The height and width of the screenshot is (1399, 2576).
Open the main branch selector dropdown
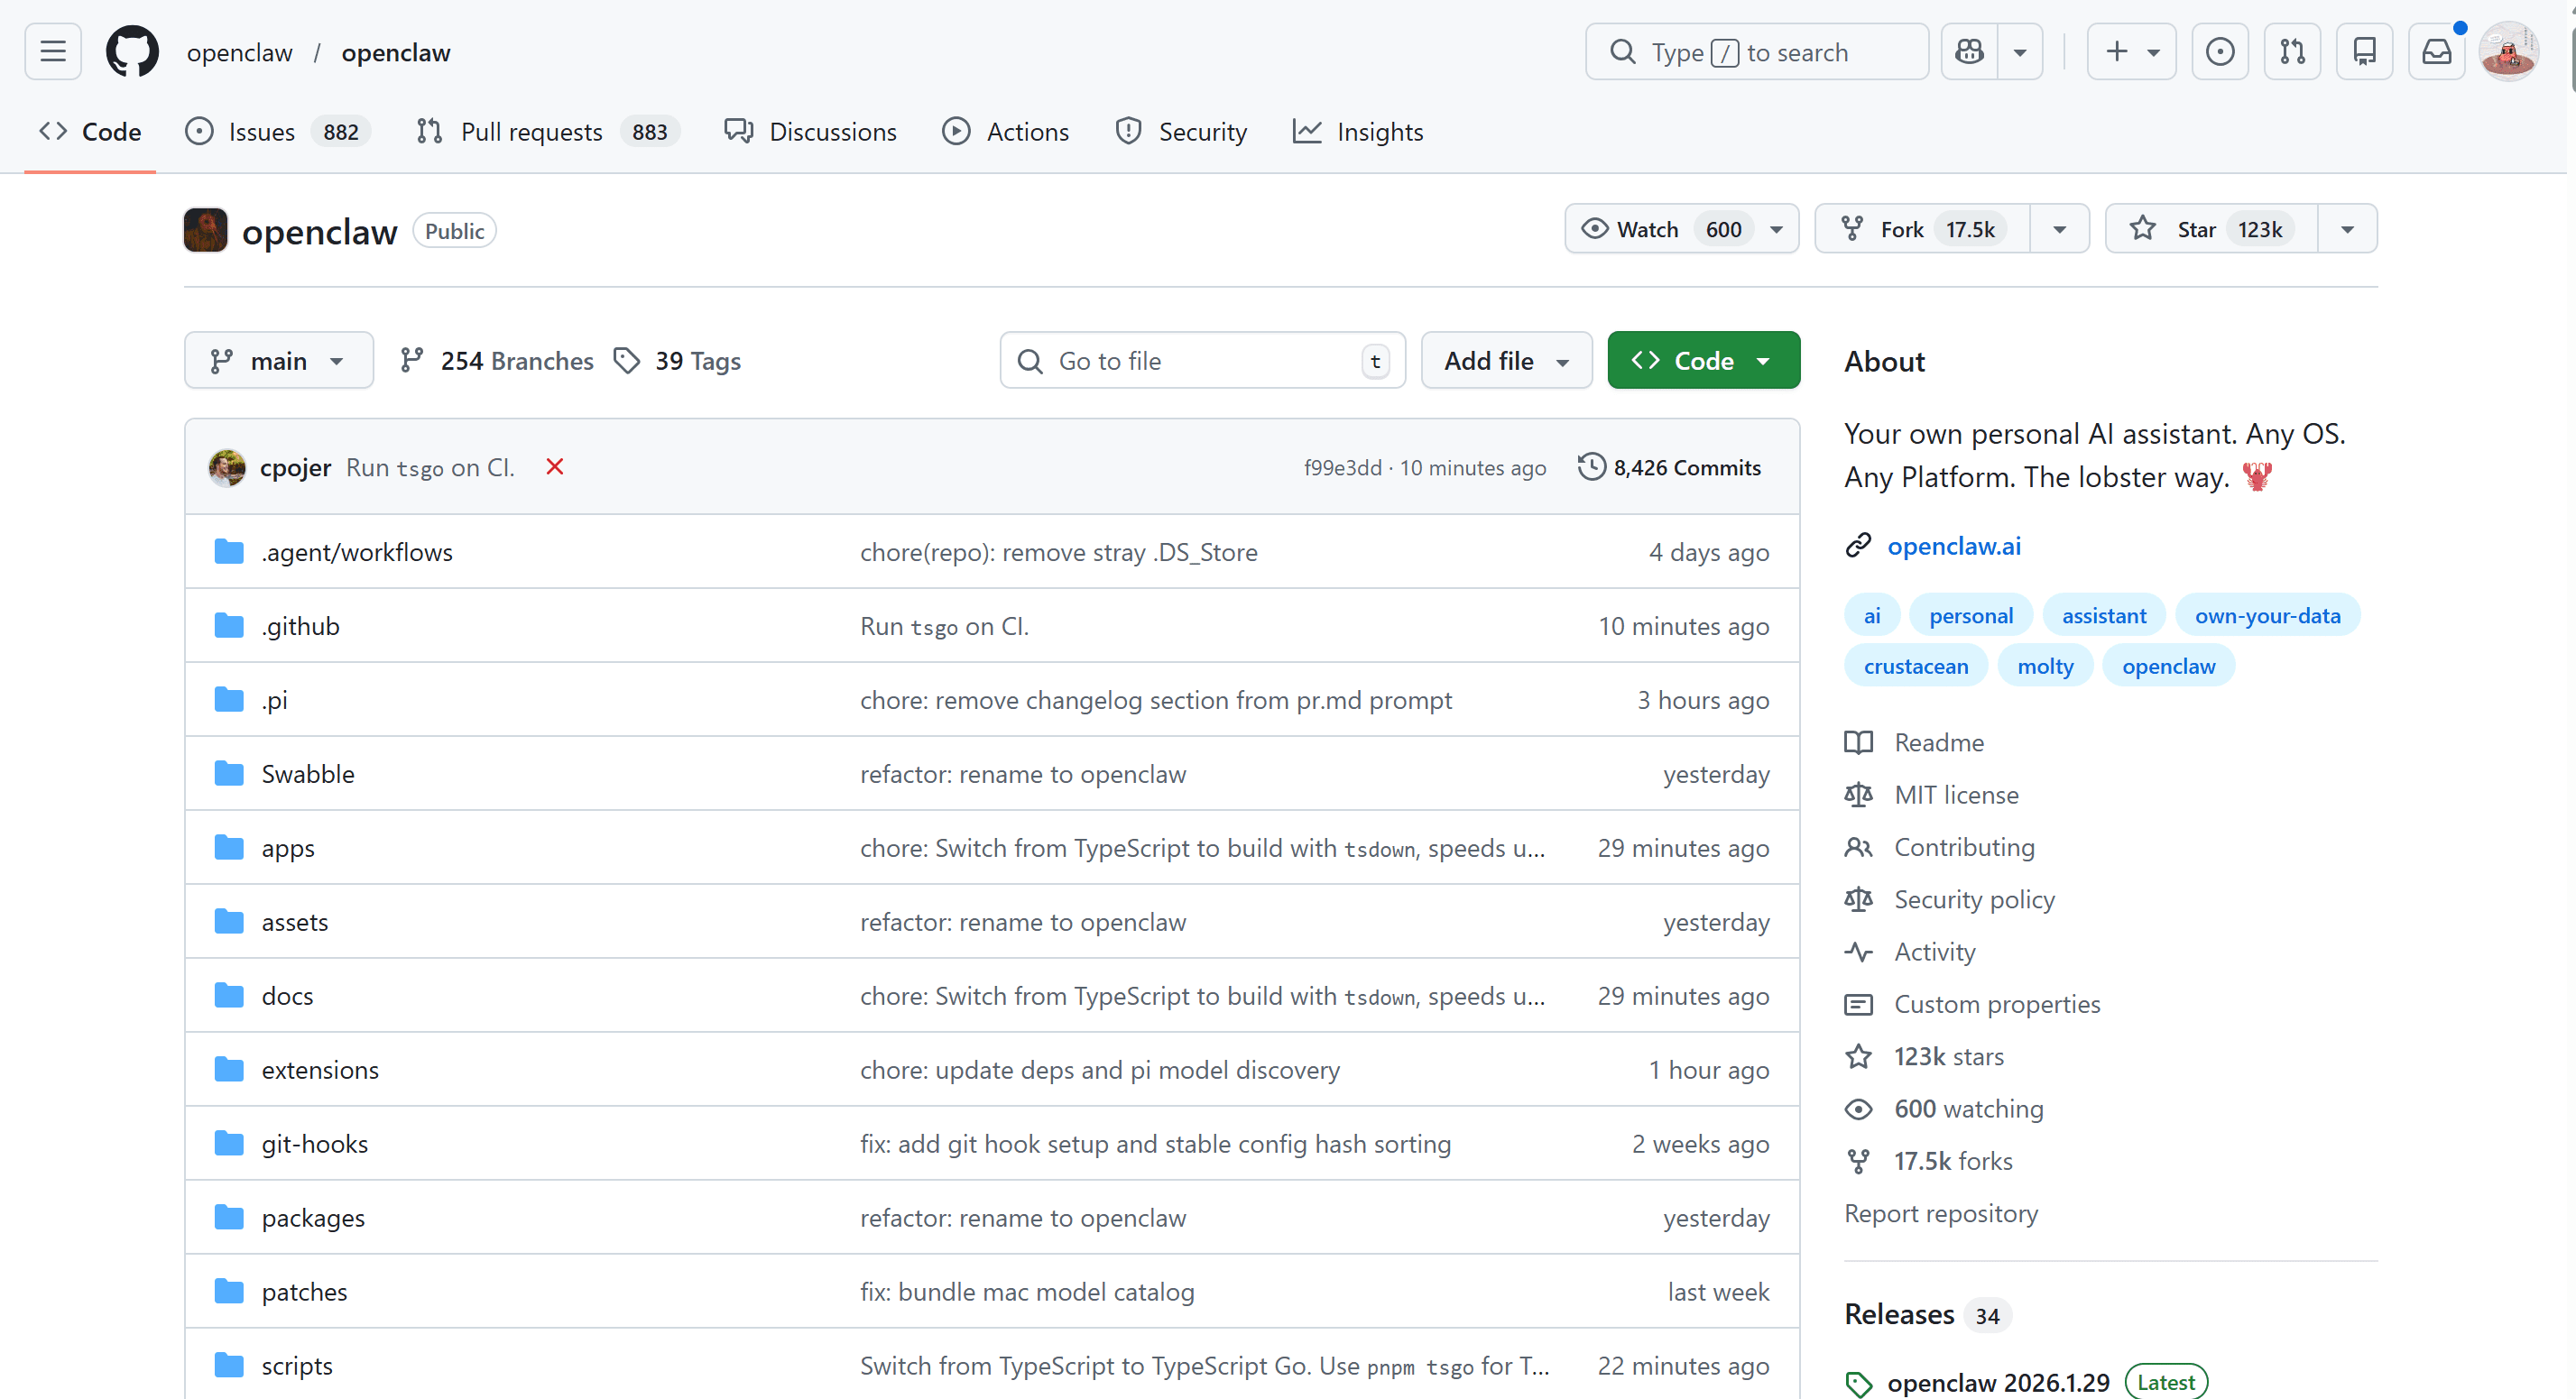tap(278, 361)
